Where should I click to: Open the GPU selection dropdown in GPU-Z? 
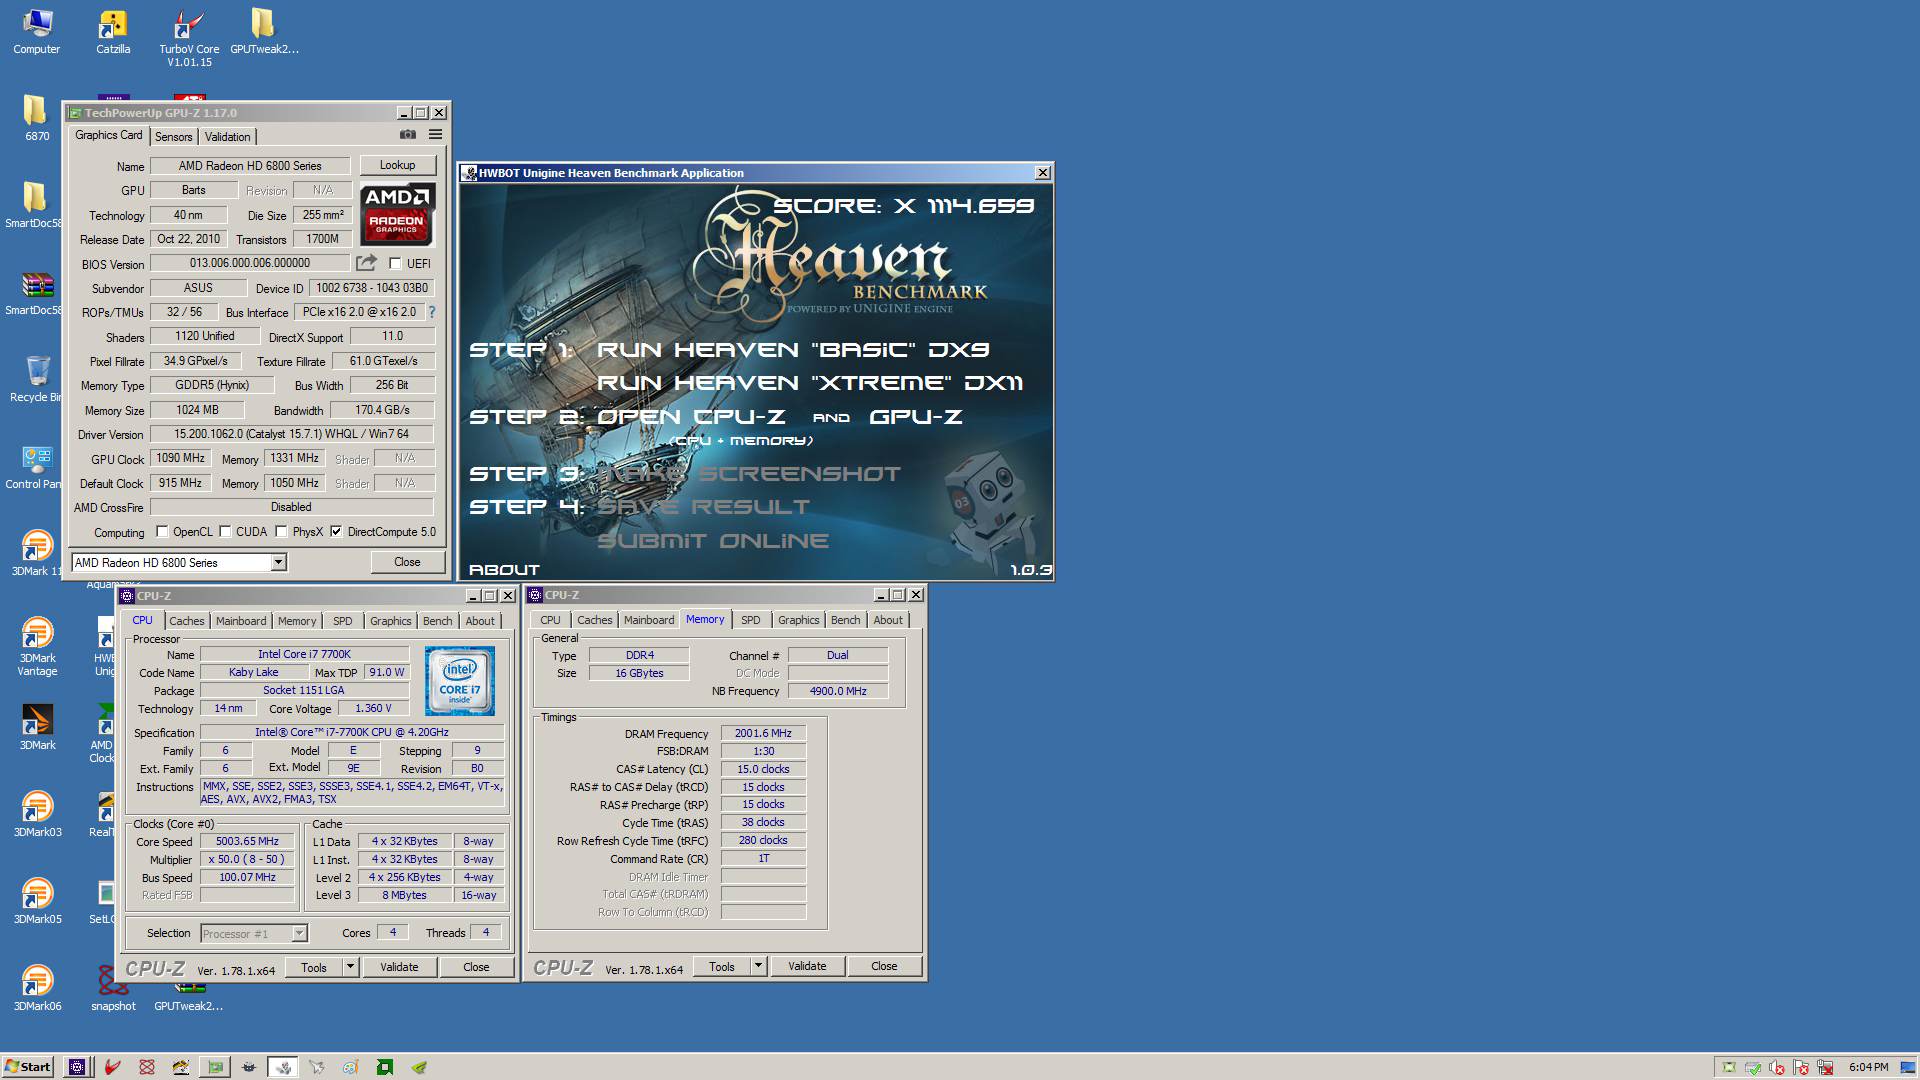pyautogui.click(x=179, y=563)
